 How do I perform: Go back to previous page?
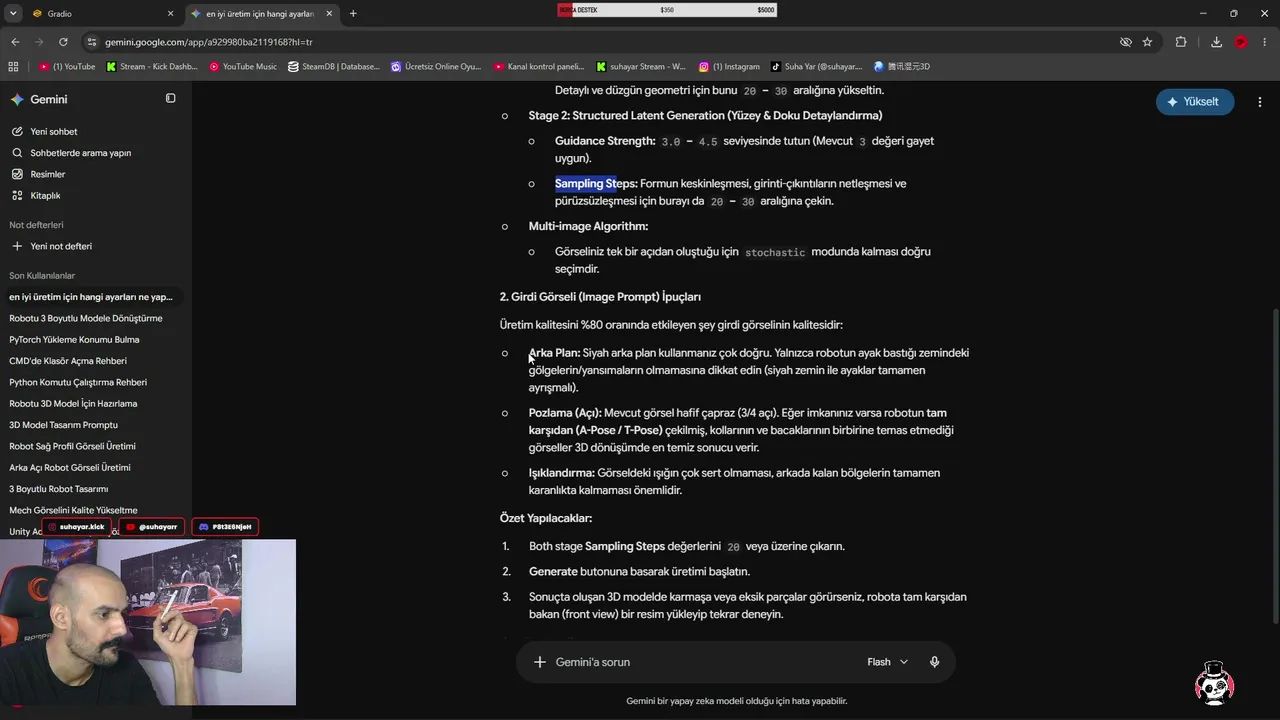click(x=15, y=42)
